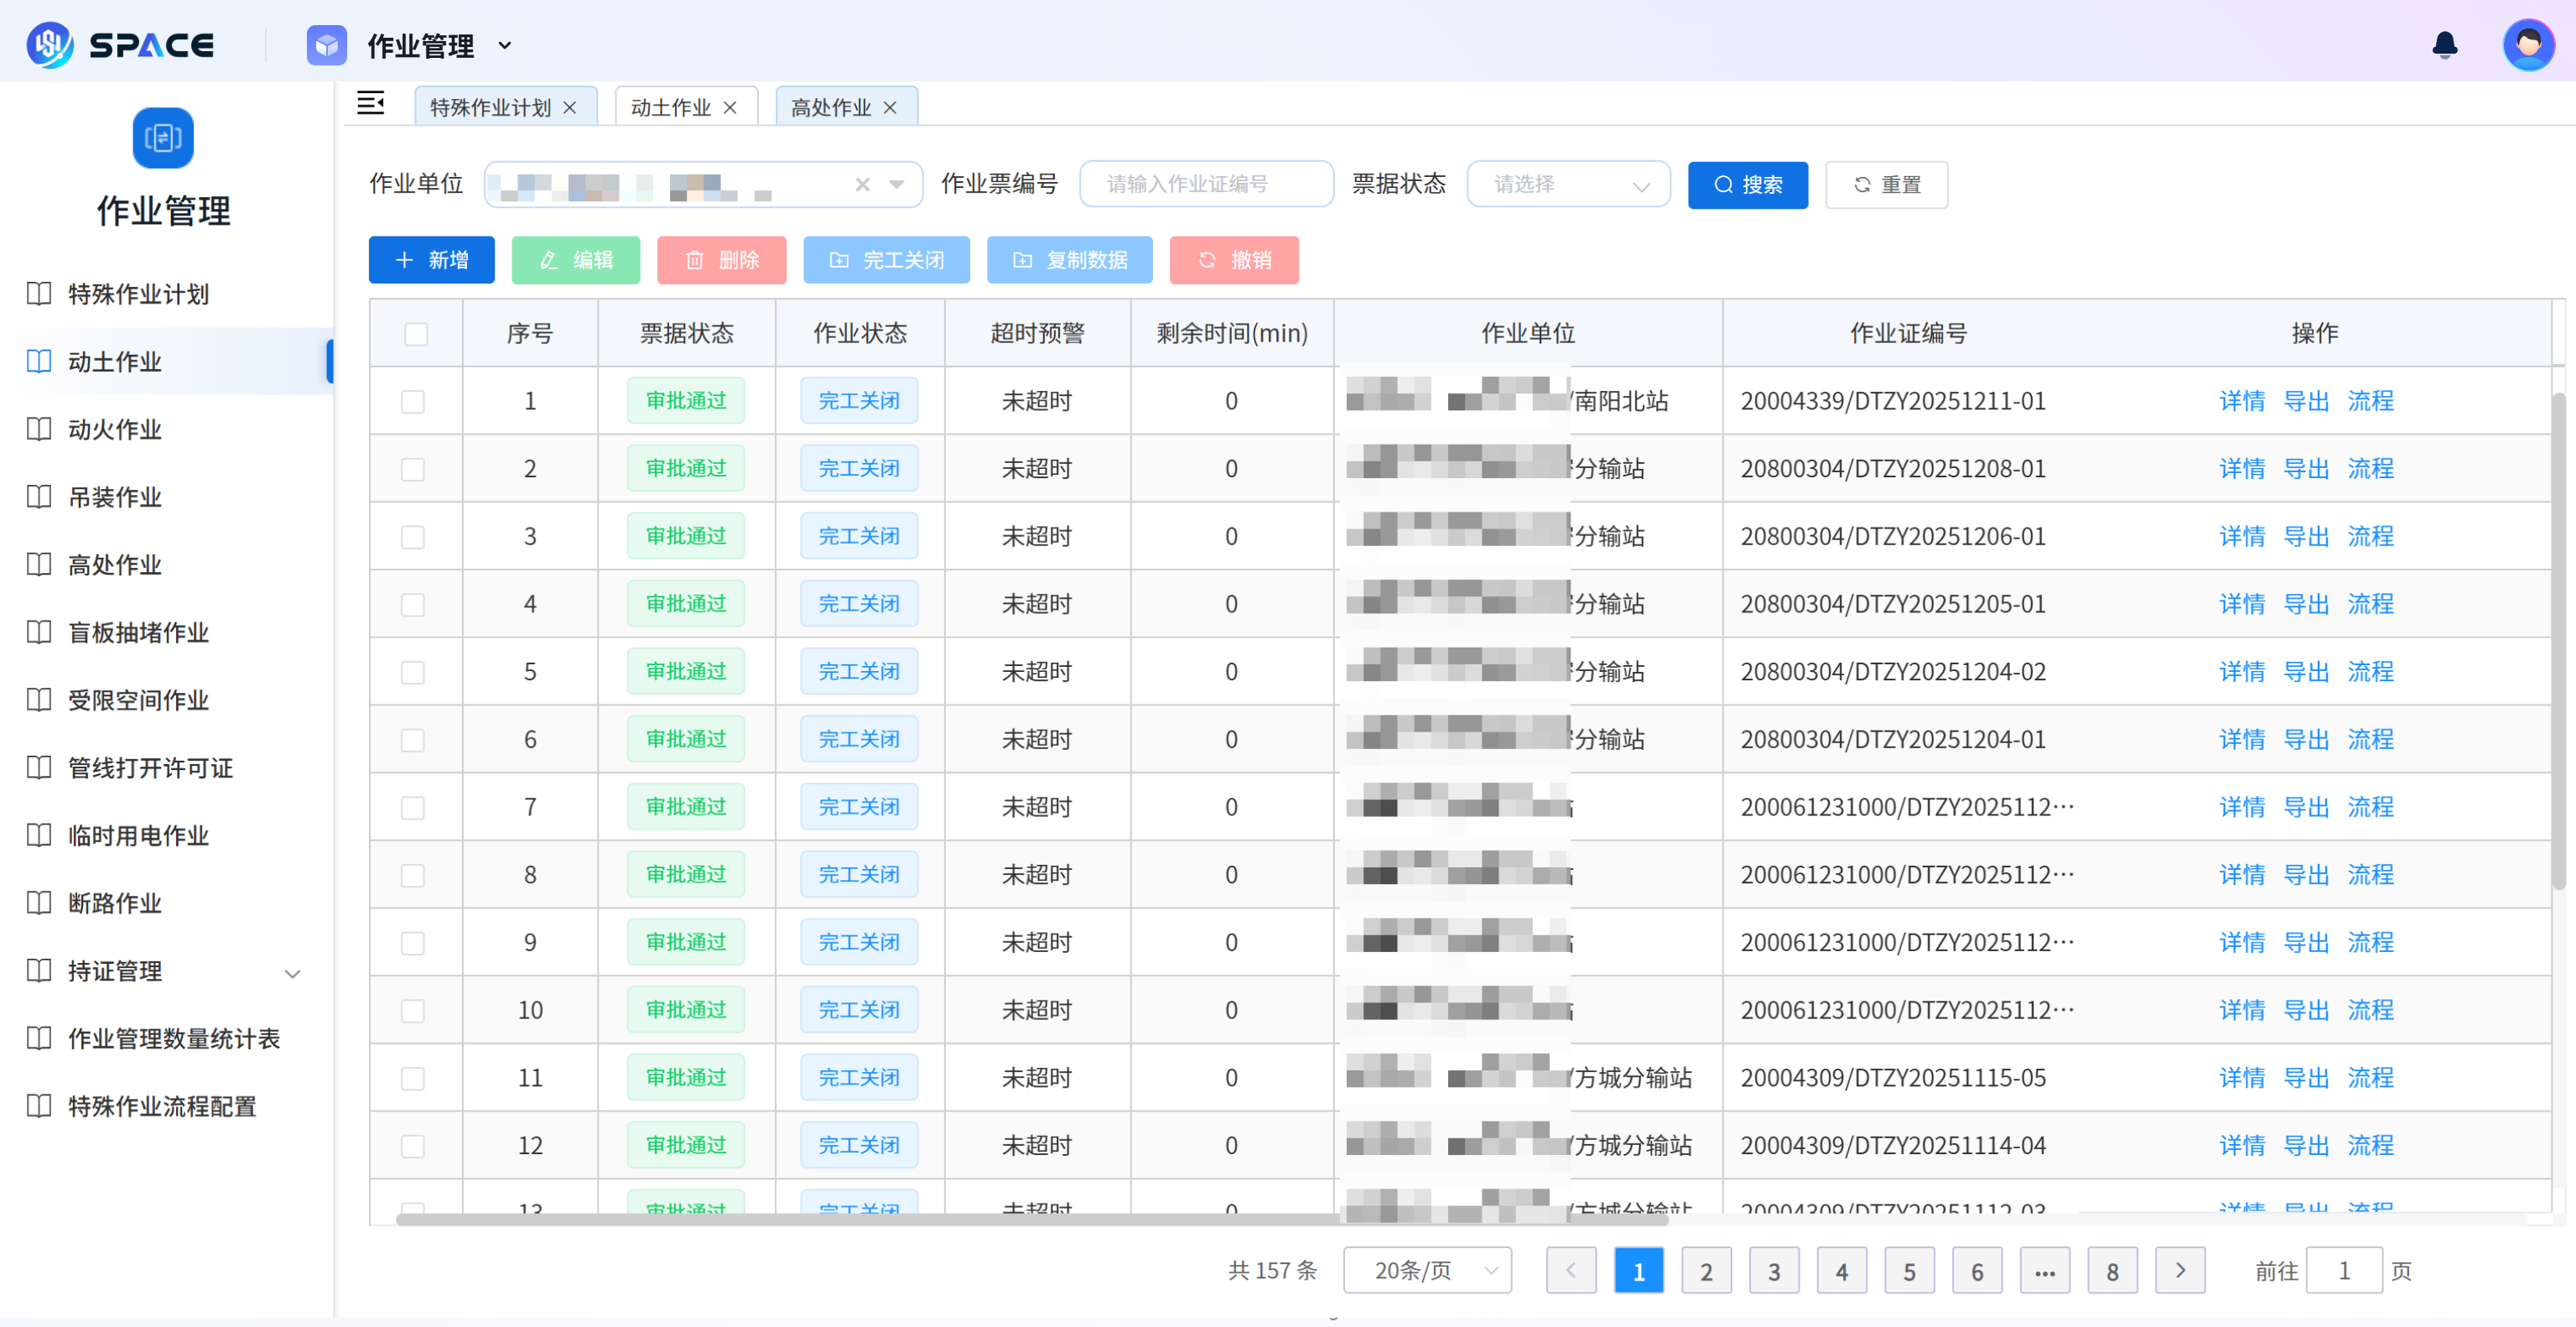Image resolution: width=2576 pixels, height=1327 pixels.
Task: Expand the 持证管理 sidebar section
Action: [290, 971]
